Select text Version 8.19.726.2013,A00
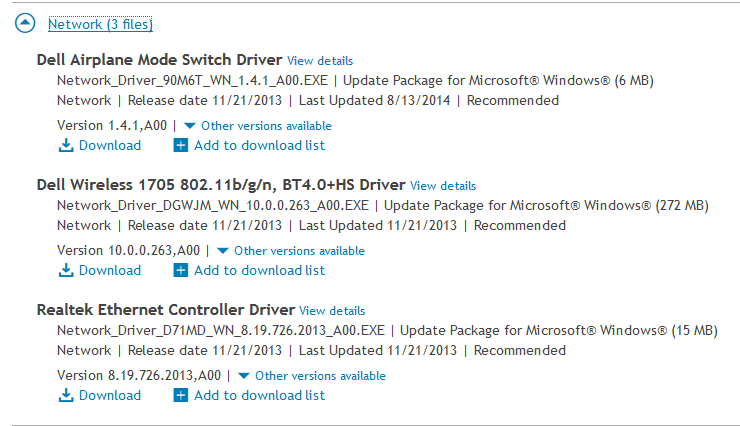740x426 pixels. pyautogui.click(x=139, y=376)
